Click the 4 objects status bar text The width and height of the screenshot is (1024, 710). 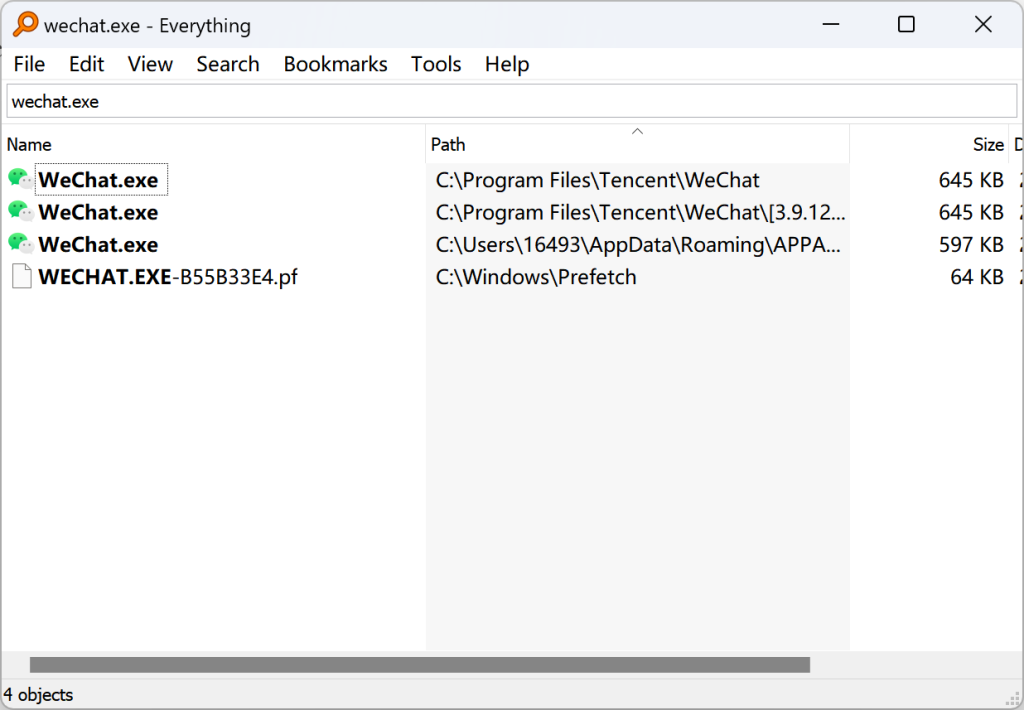point(39,694)
